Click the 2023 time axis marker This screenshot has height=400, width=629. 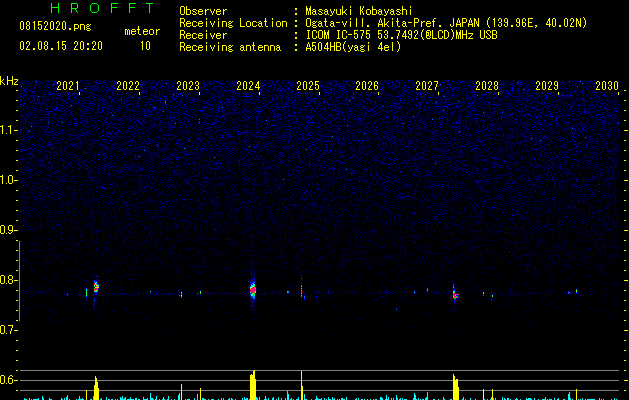pyautogui.click(x=188, y=85)
